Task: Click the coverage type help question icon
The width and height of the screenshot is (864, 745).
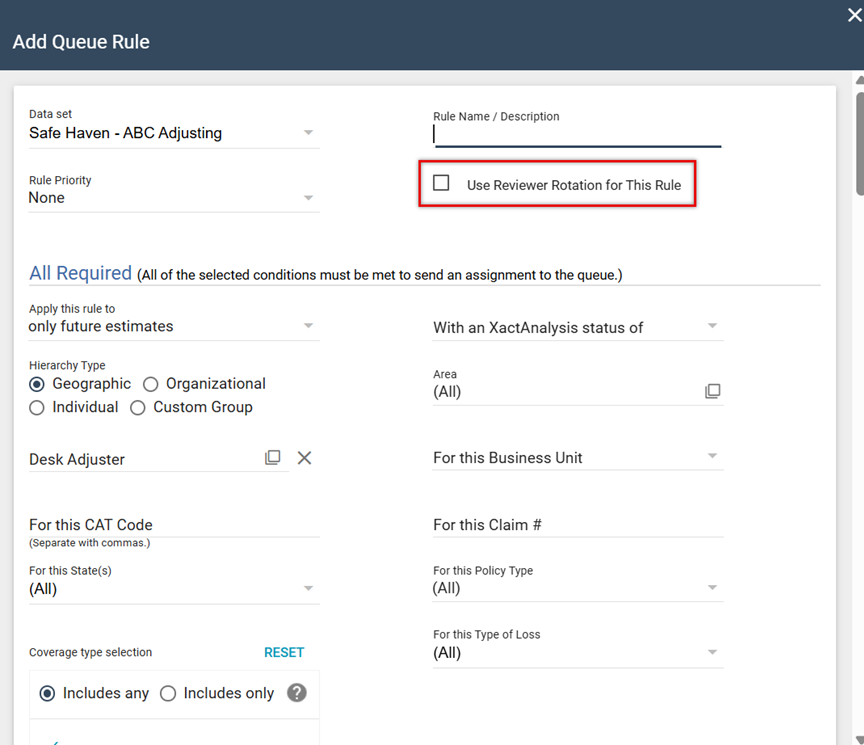Action: [296, 693]
